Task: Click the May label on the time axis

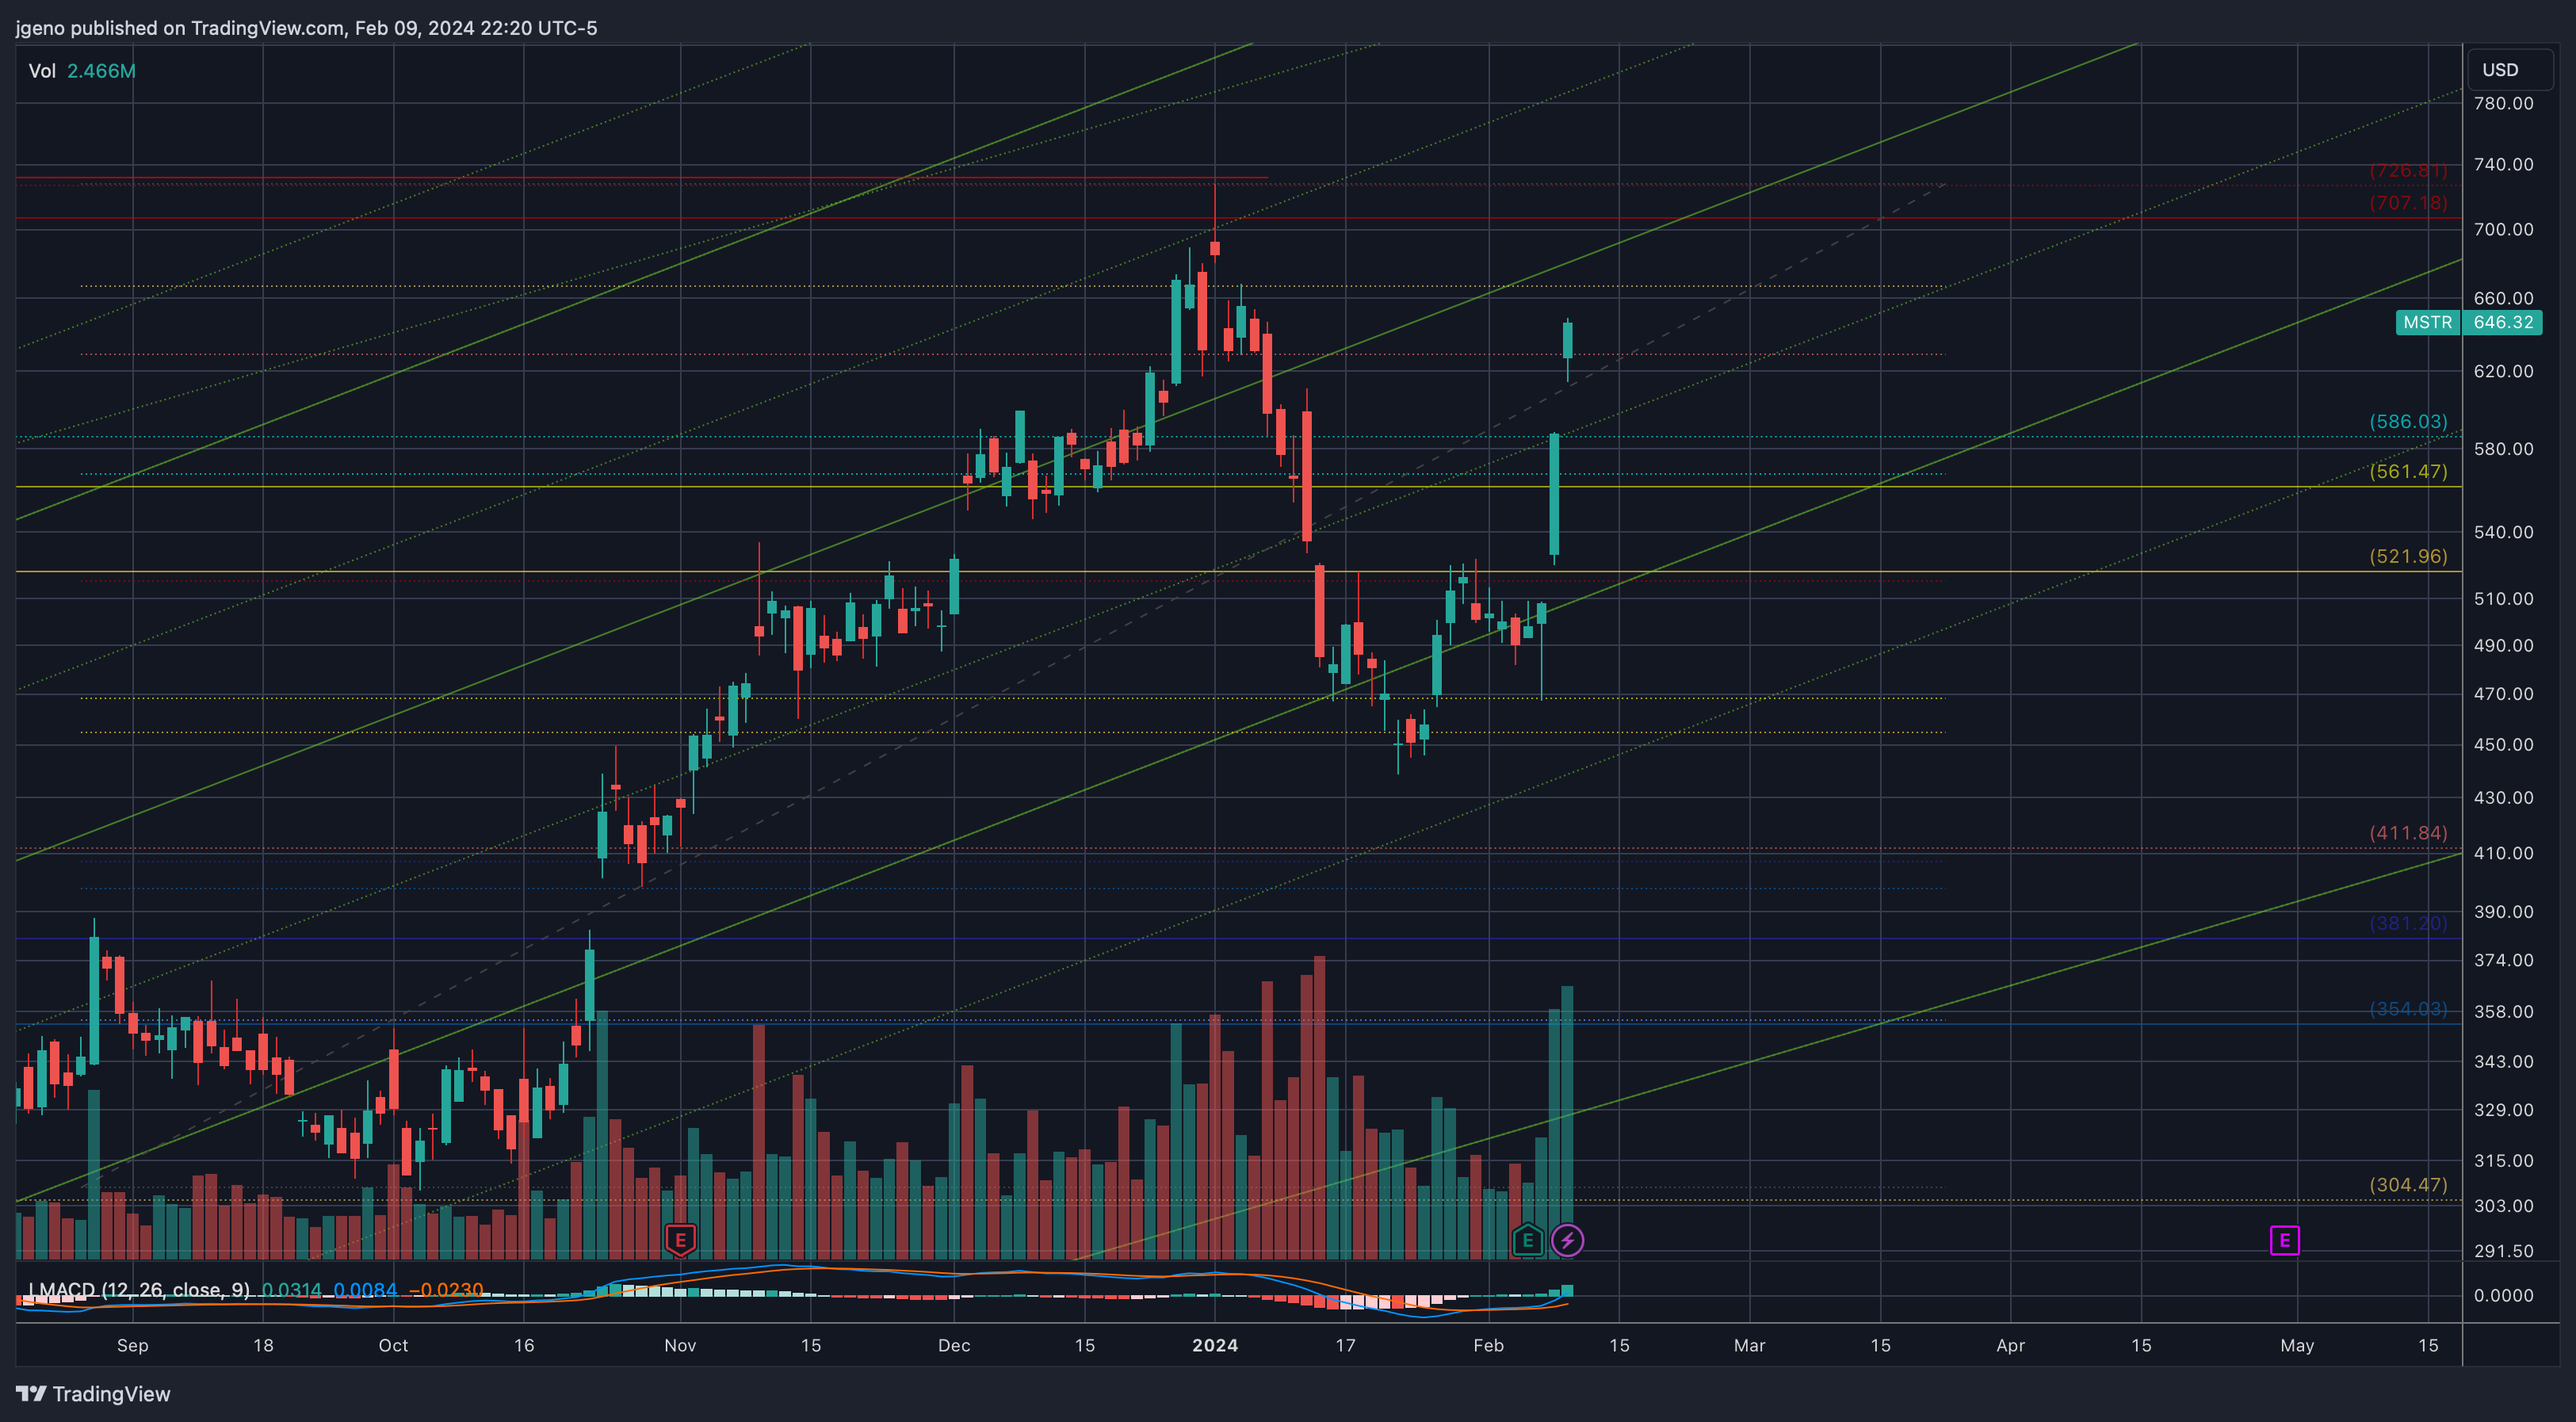Action: [x=2297, y=1346]
